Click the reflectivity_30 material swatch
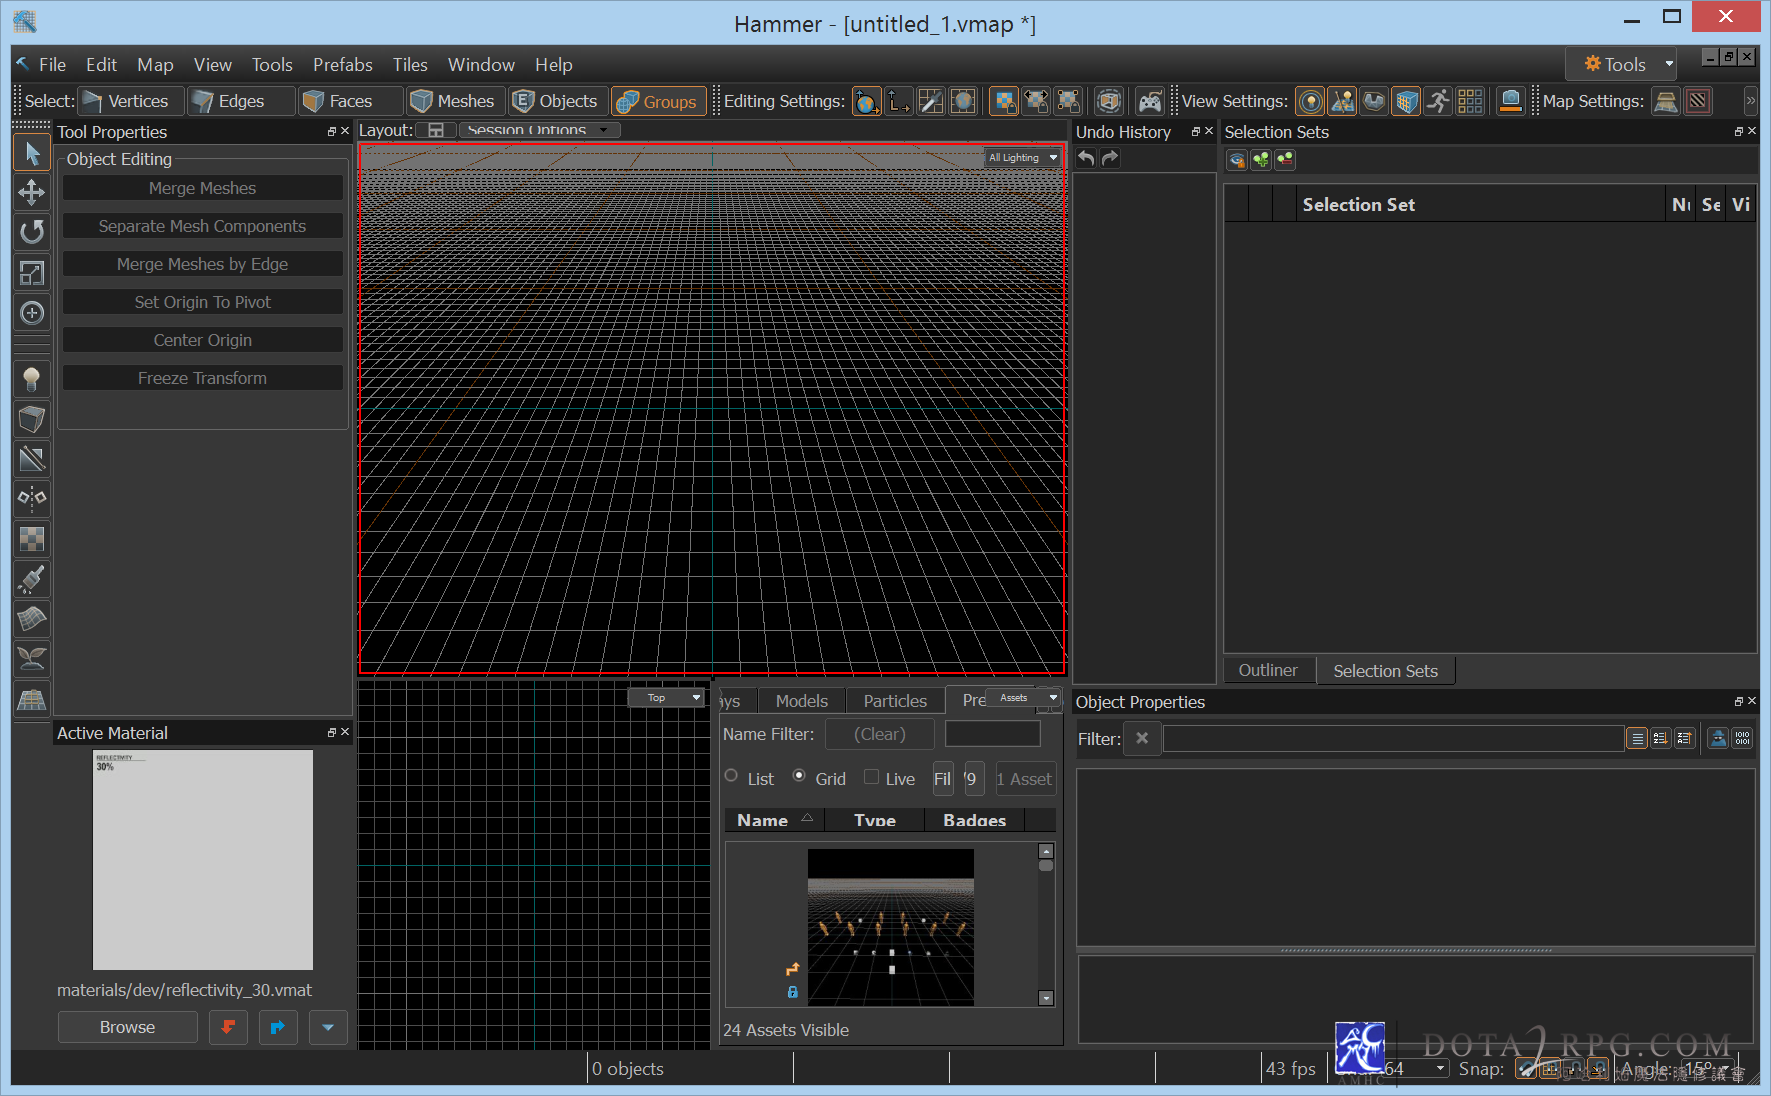The image size is (1771, 1096). point(202,860)
